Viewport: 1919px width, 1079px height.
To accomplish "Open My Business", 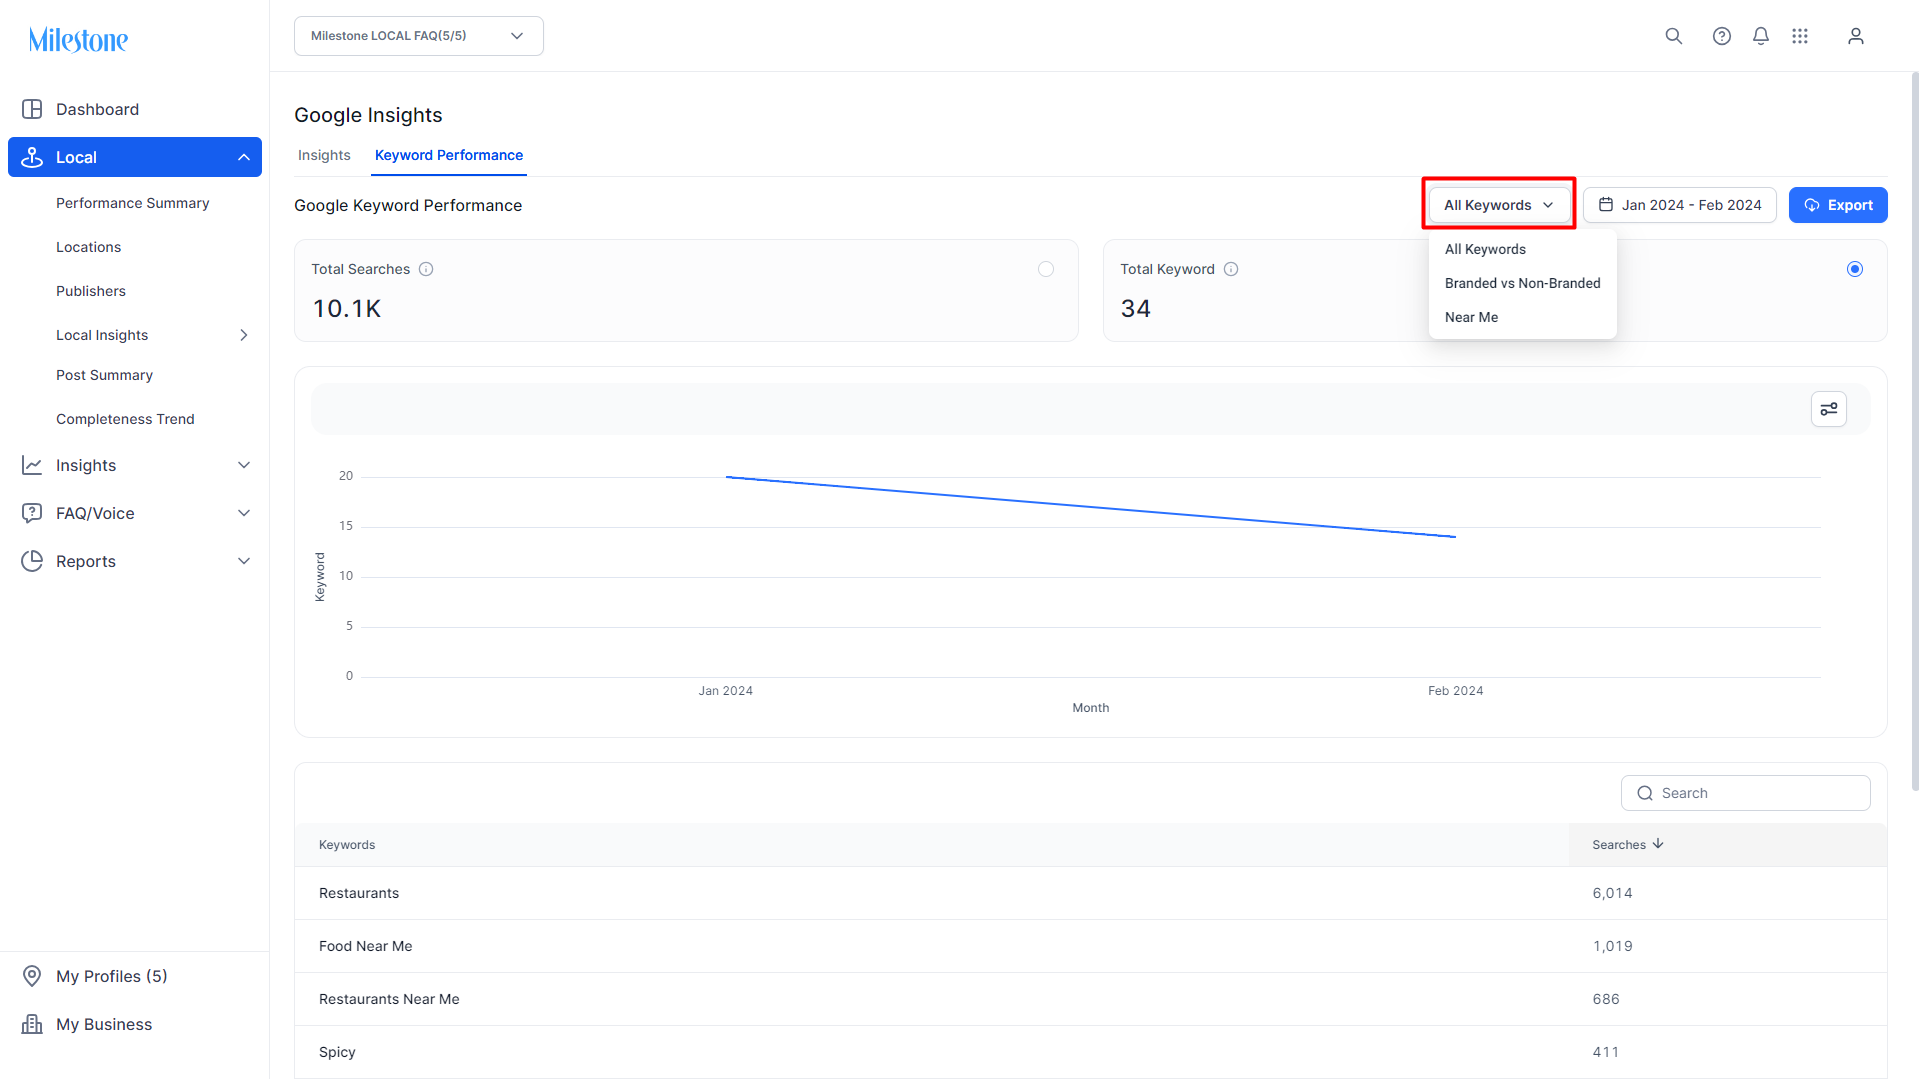I will 104,1024.
